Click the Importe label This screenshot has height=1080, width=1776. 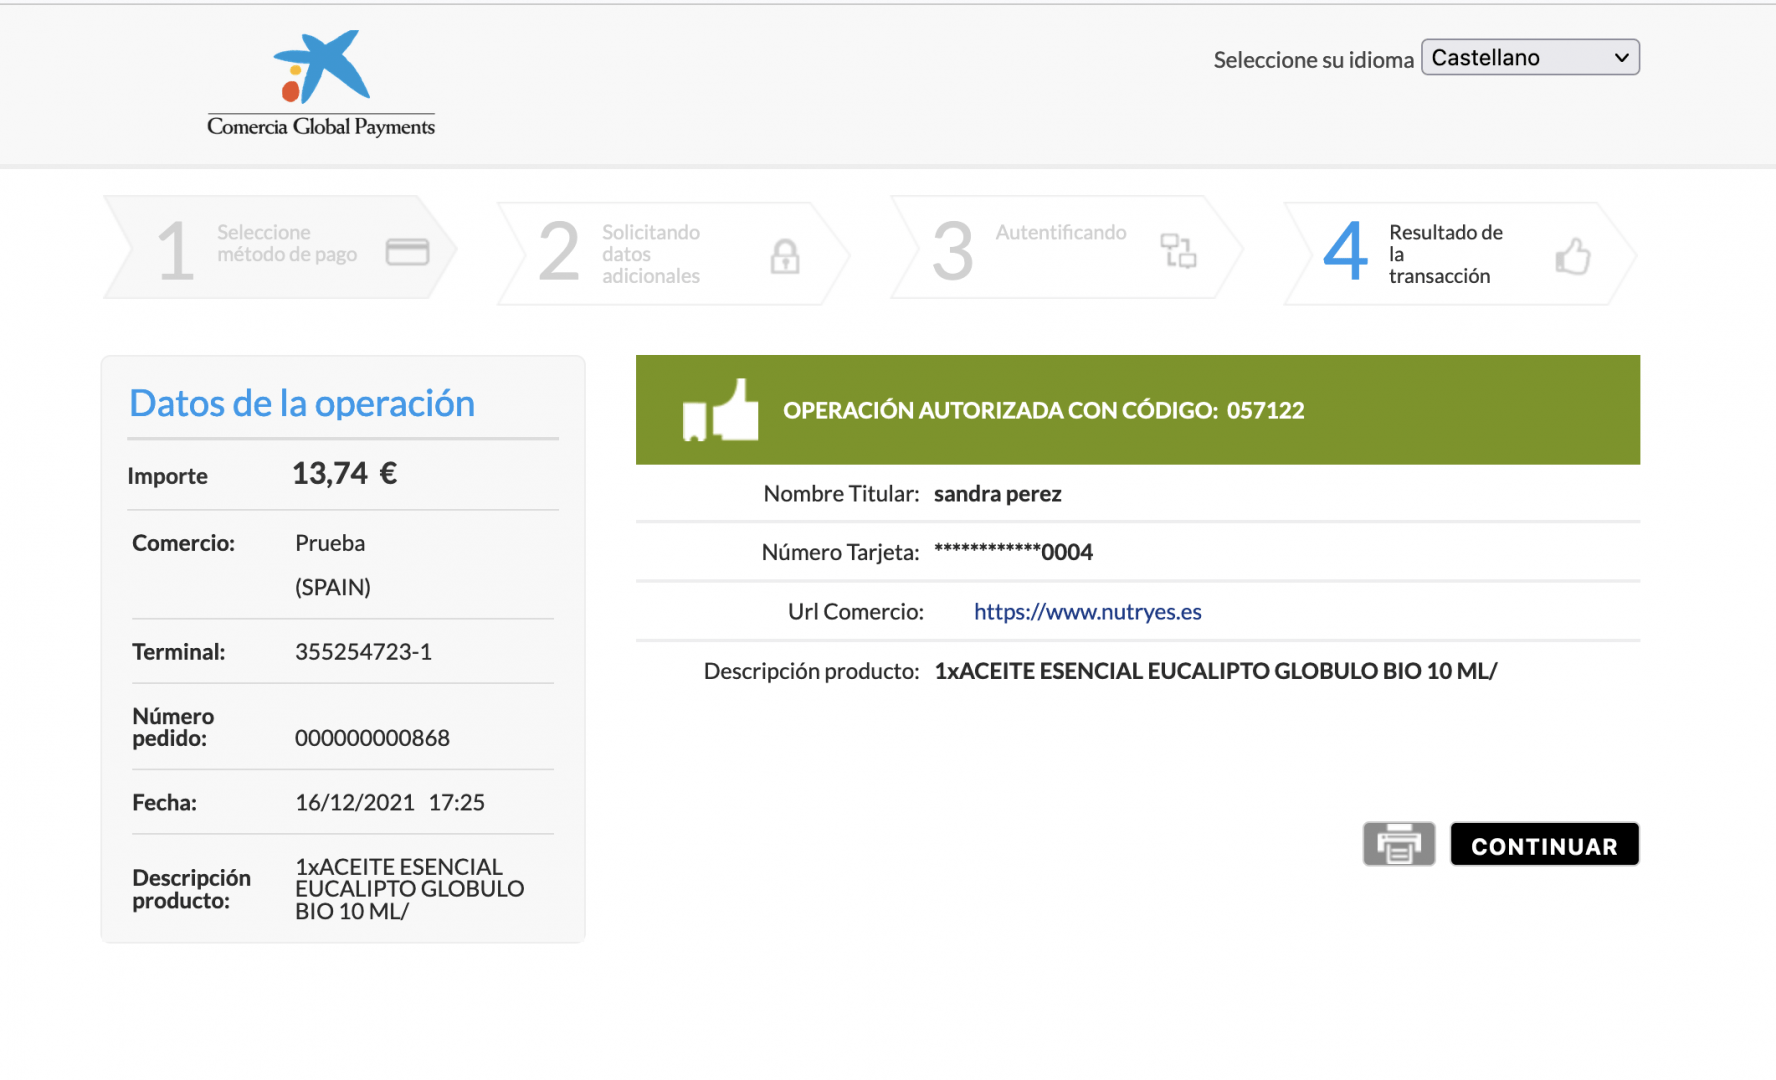pos(168,476)
